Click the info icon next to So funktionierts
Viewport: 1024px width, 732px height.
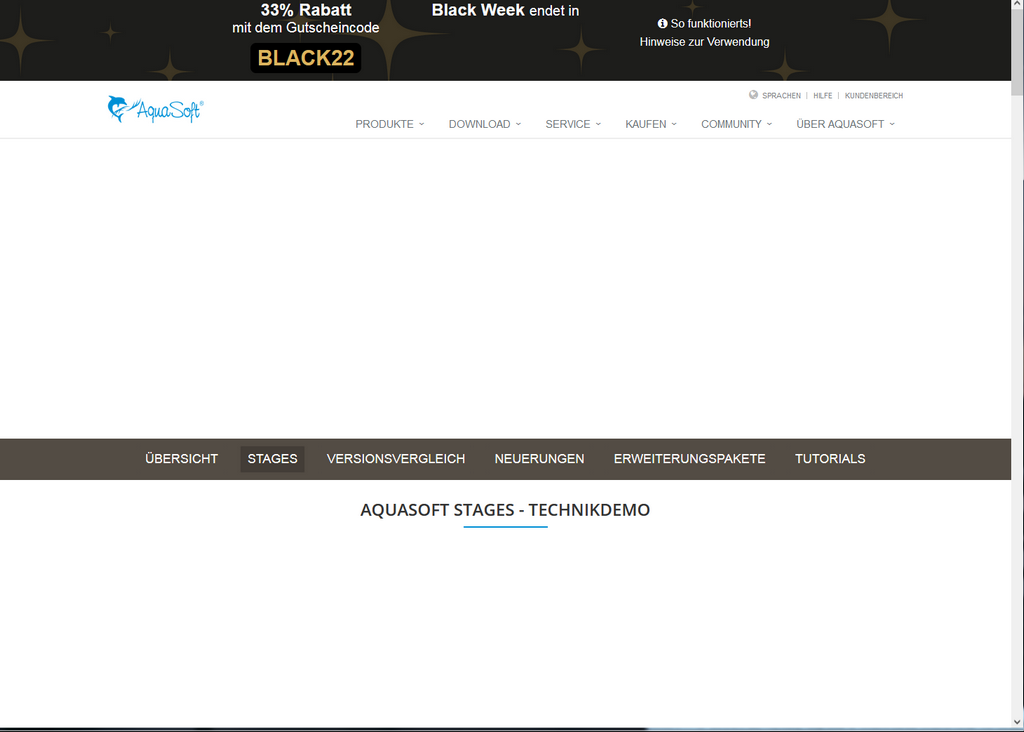[x=662, y=23]
